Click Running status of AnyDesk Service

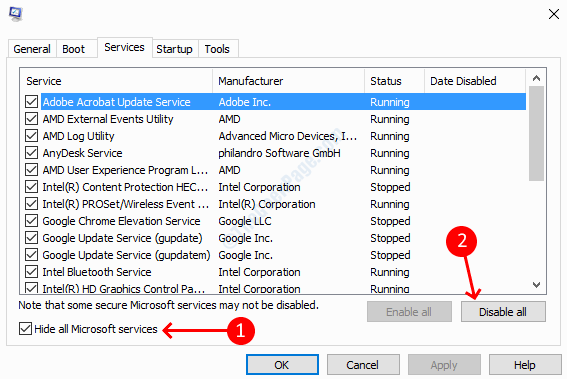(x=390, y=153)
